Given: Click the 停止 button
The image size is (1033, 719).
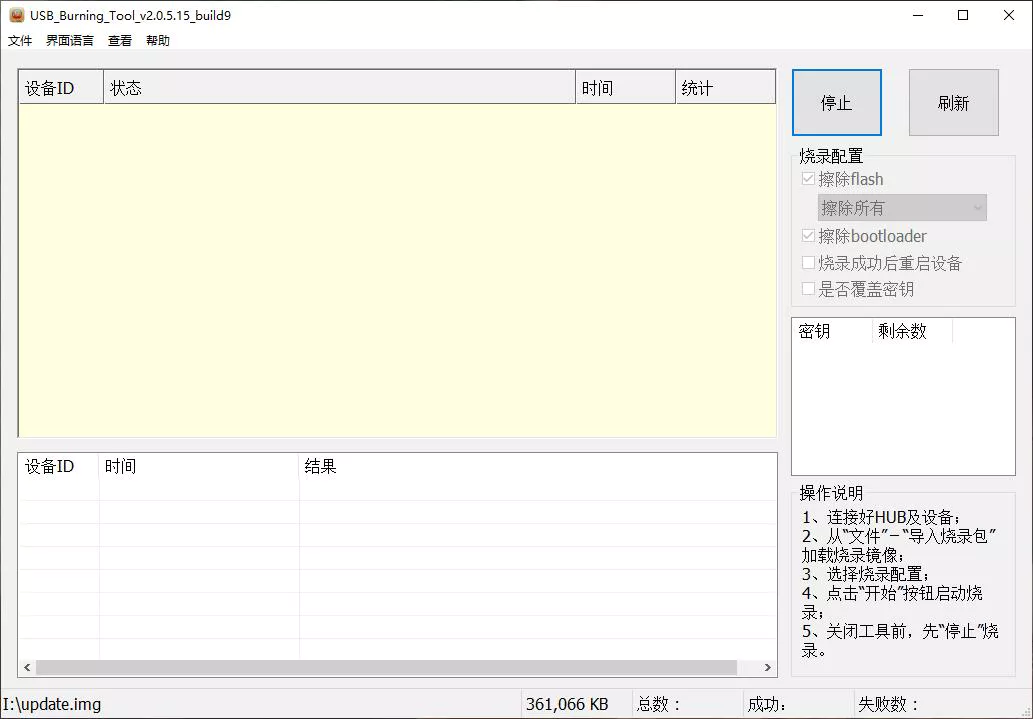Looking at the screenshot, I should click(837, 103).
